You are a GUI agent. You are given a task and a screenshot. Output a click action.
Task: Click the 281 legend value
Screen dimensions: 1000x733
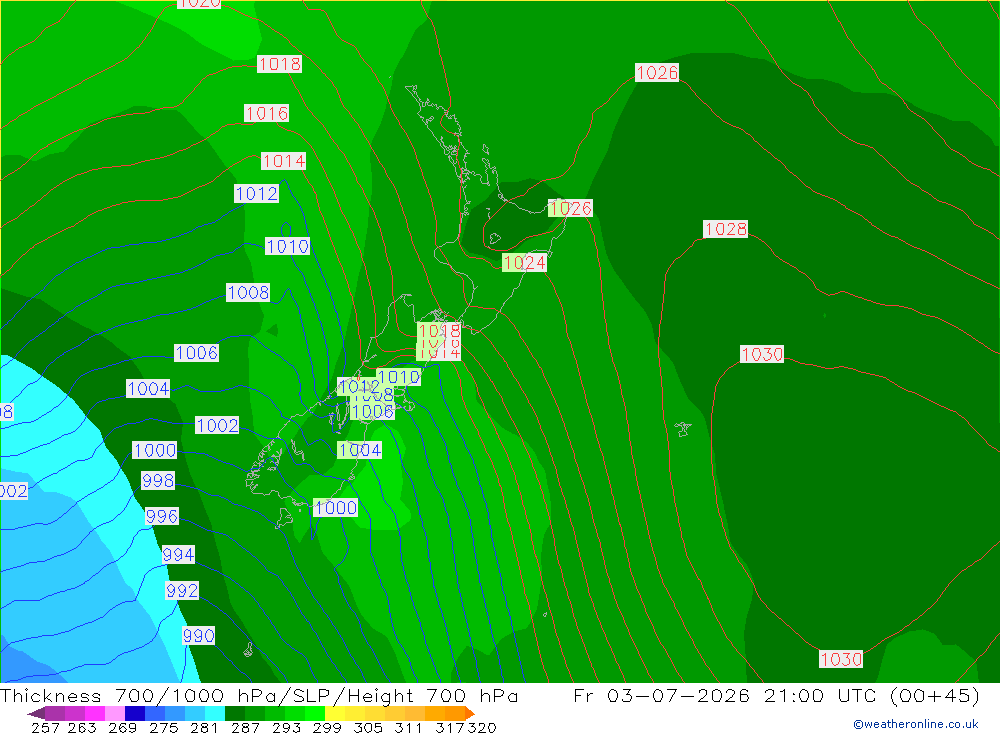[204, 727]
